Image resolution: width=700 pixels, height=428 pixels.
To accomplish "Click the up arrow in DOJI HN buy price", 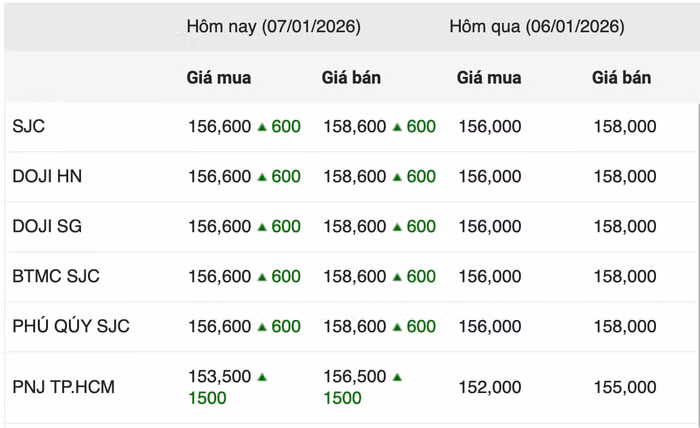I will [x=262, y=177].
